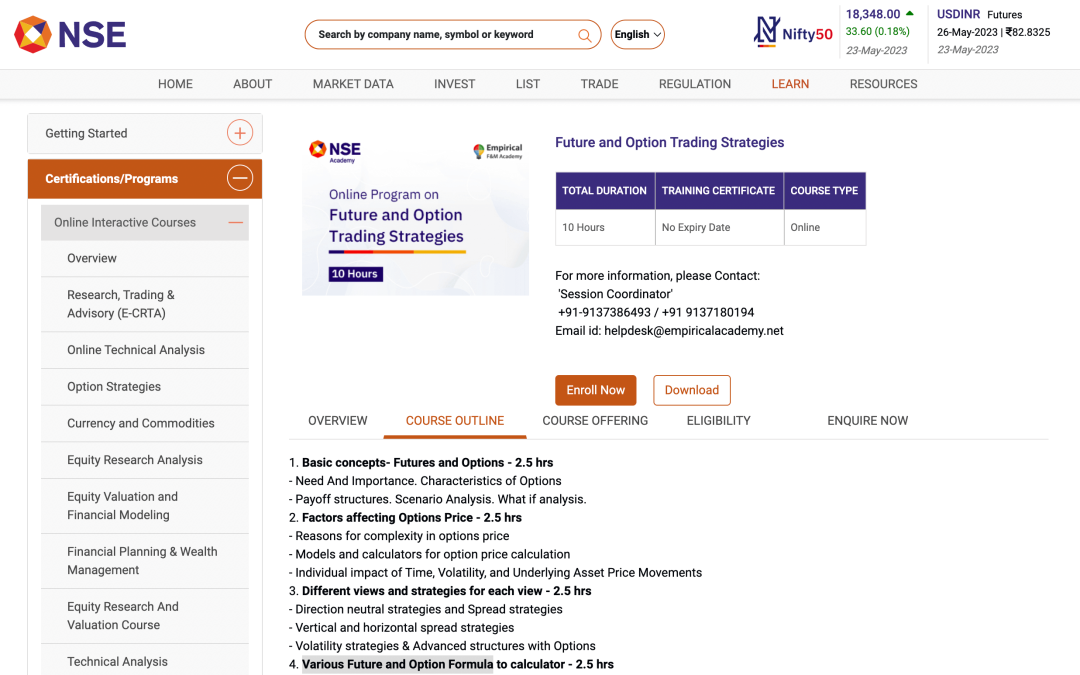Open the LEARN menu

(790, 84)
